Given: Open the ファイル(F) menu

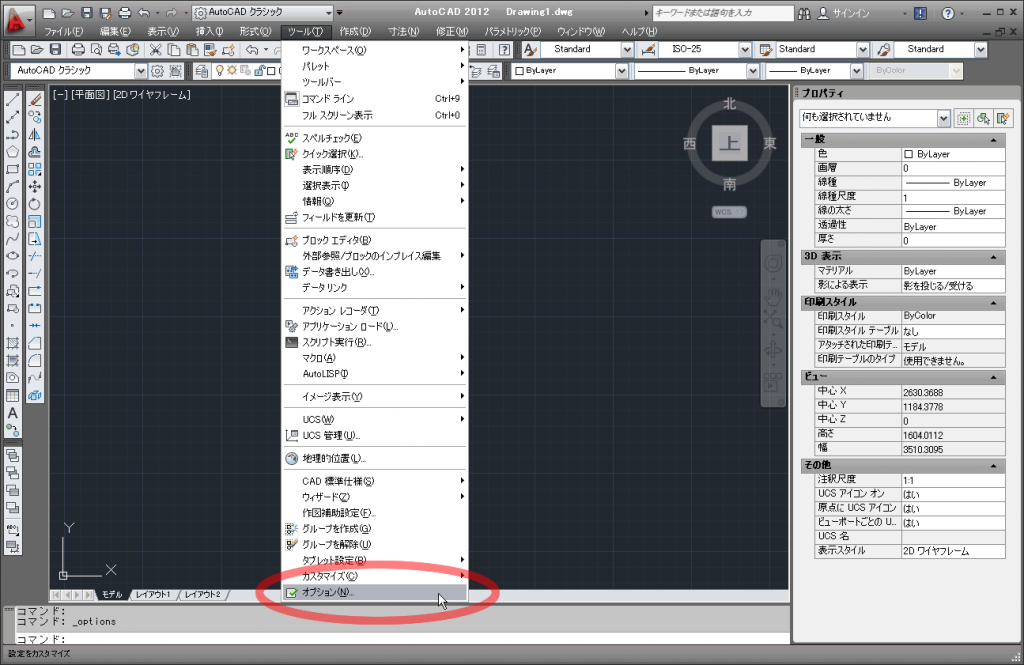Looking at the screenshot, I should [63, 31].
